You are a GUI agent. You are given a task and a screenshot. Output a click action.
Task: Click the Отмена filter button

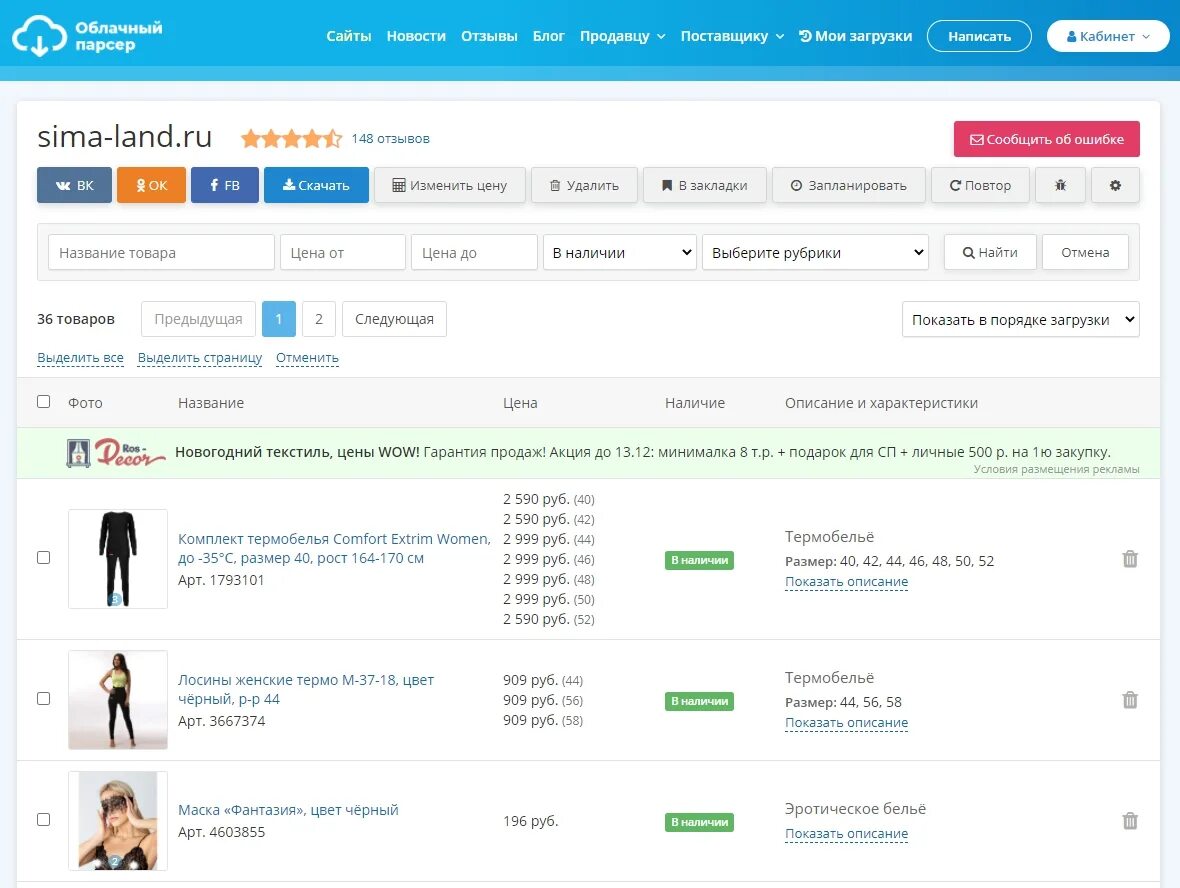pyautogui.click(x=1085, y=252)
